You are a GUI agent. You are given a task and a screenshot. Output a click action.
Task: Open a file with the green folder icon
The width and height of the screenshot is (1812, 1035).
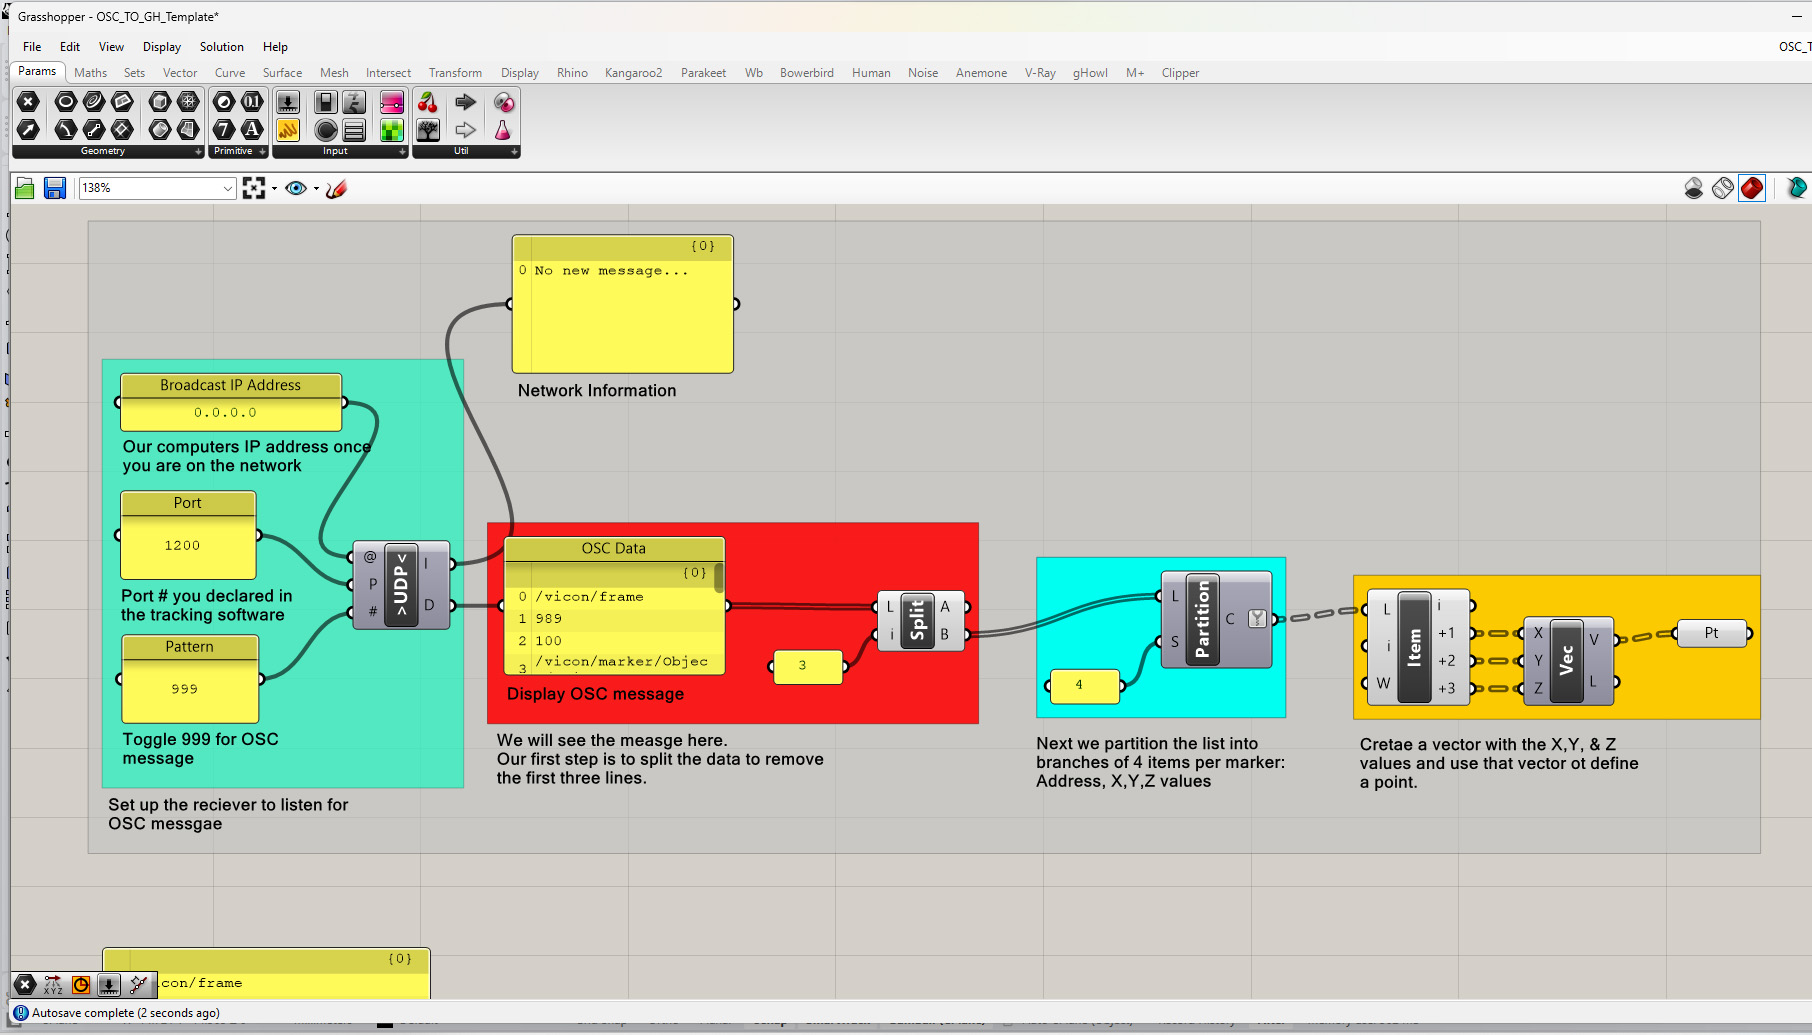pos(25,188)
